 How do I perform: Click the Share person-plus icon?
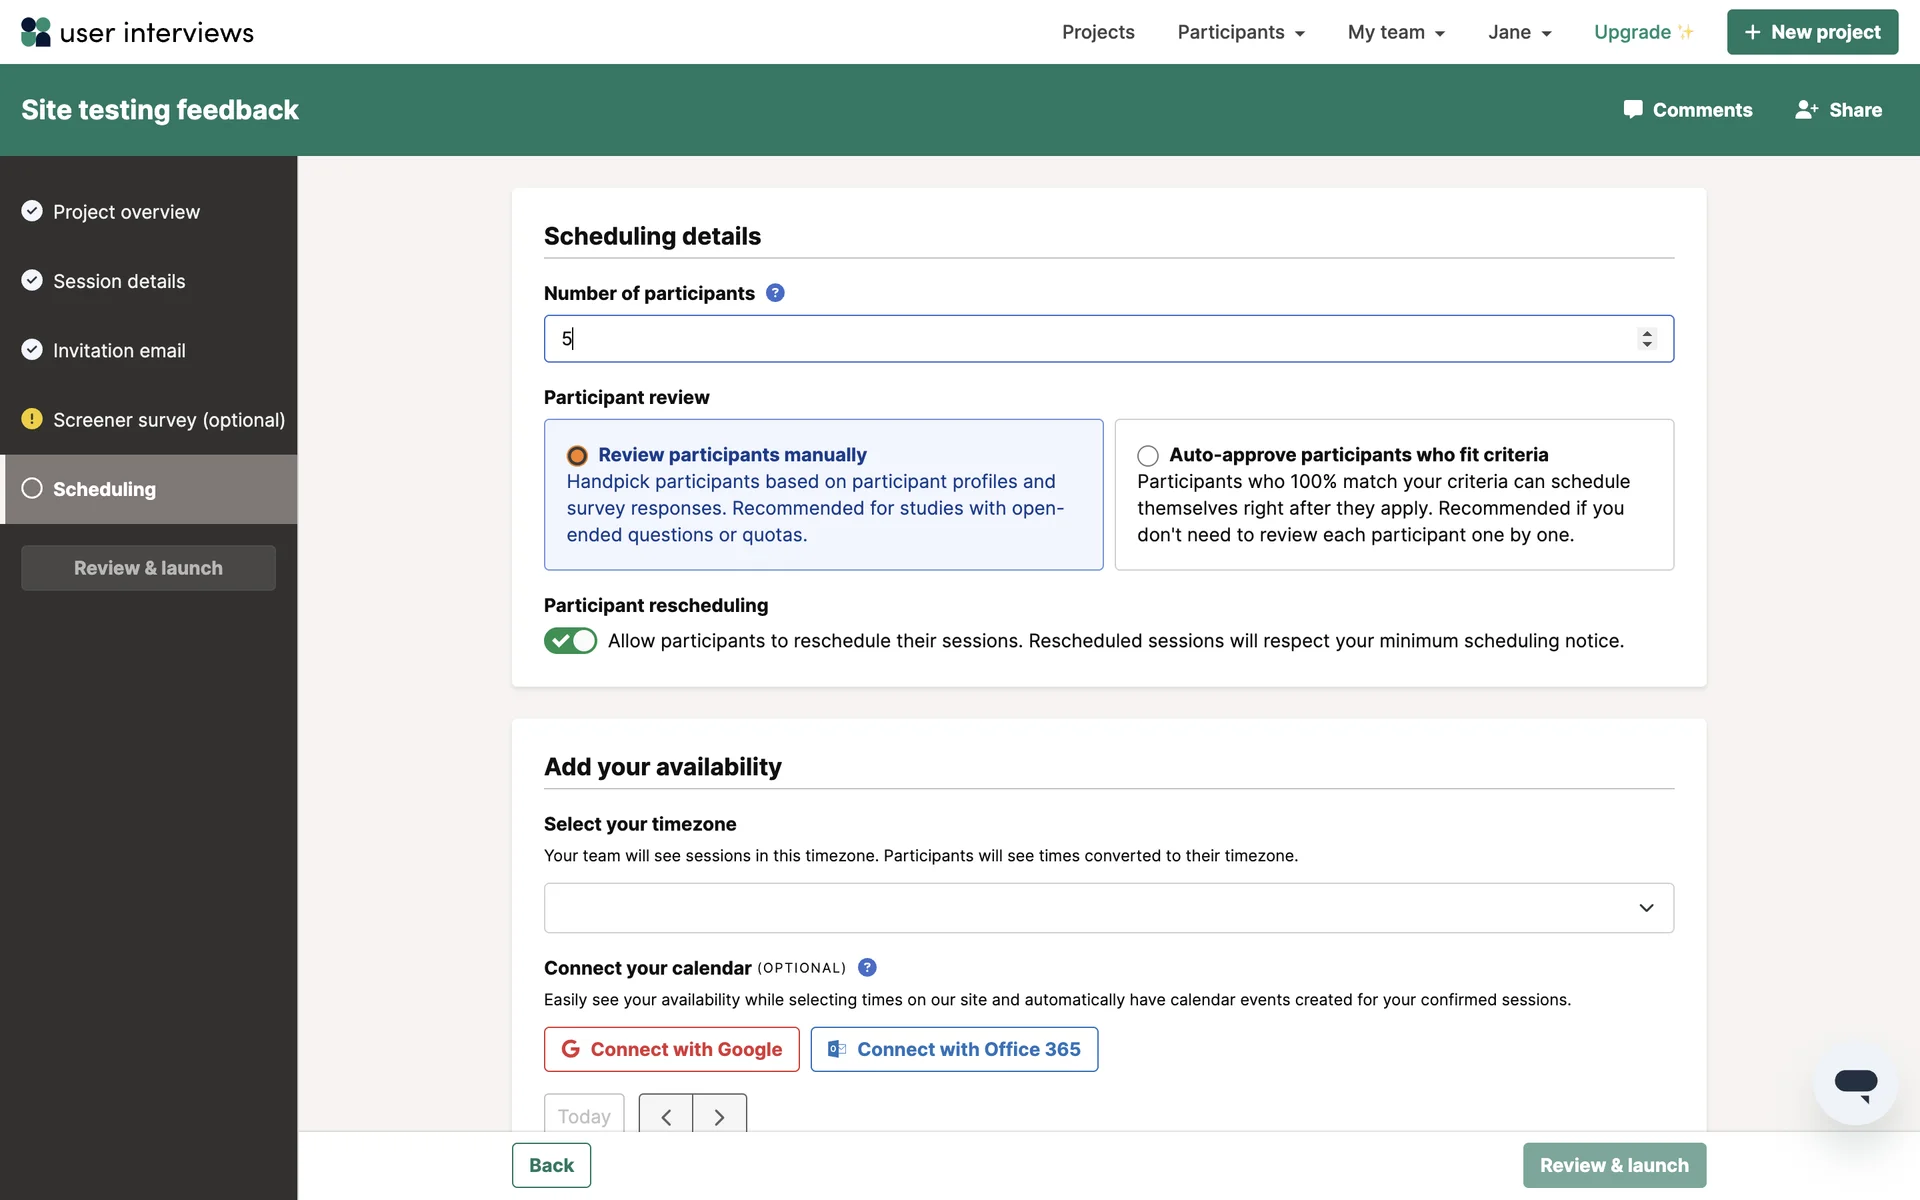pos(1806,110)
